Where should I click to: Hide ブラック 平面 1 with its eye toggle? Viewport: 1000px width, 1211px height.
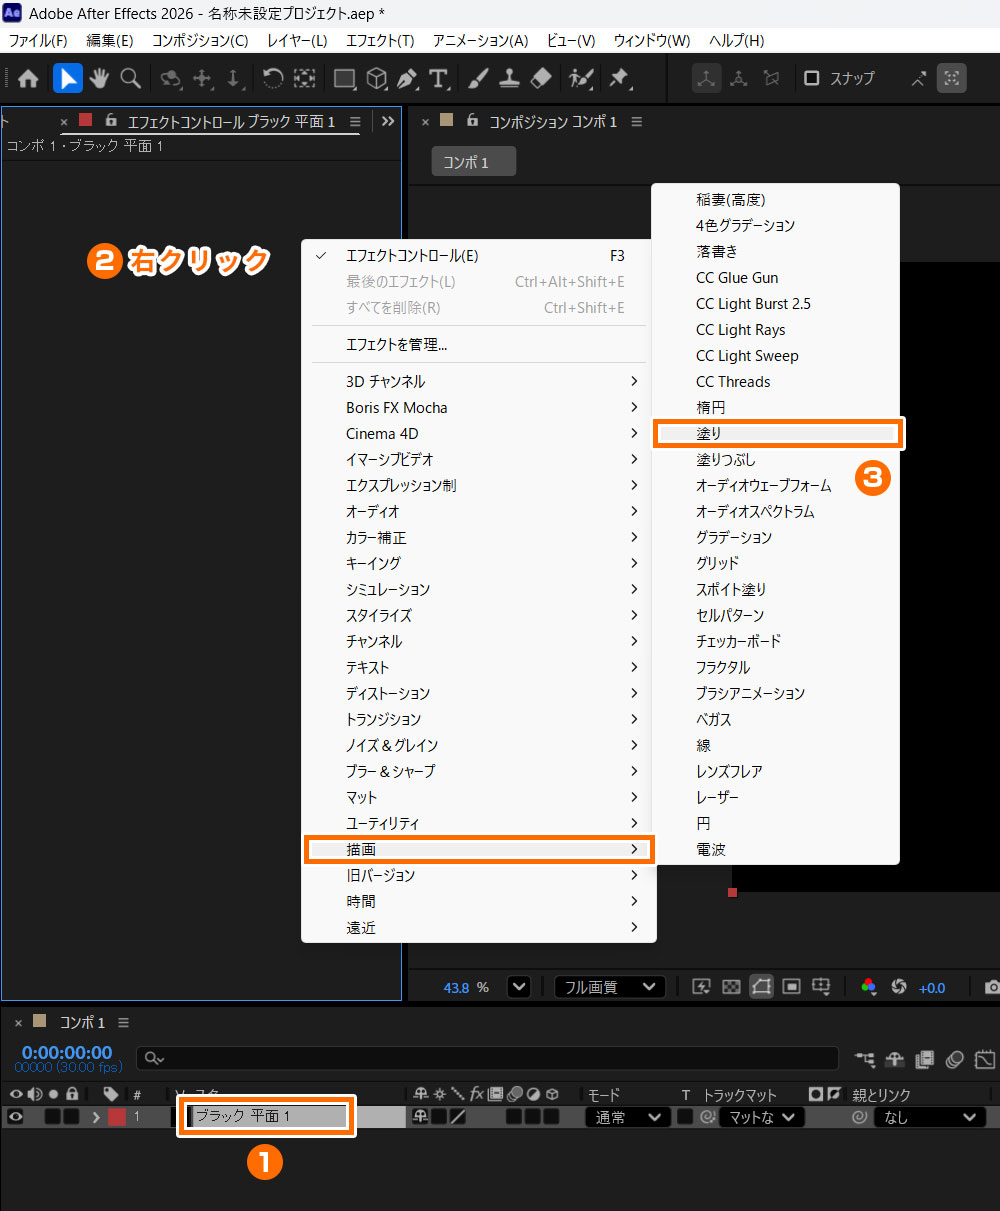[15, 1117]
